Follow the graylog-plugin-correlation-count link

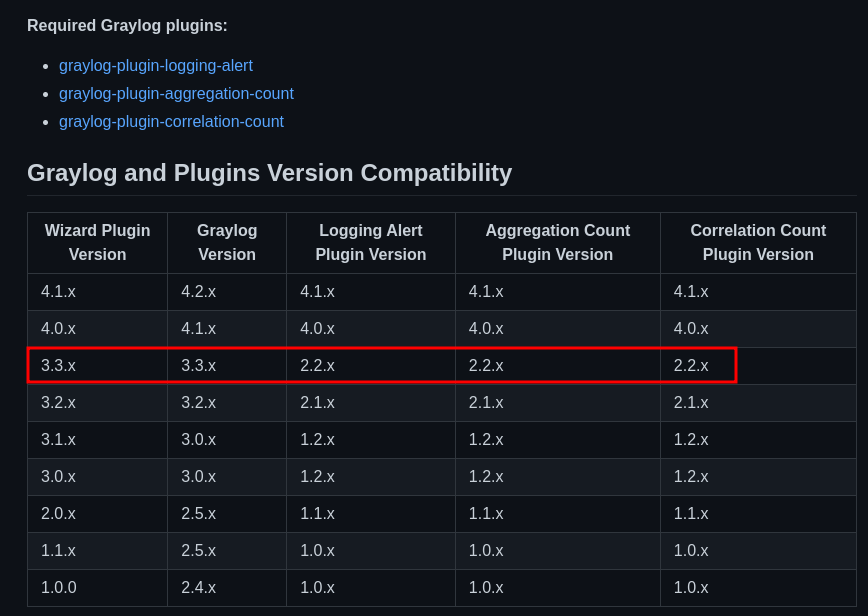tap(171, 122)
